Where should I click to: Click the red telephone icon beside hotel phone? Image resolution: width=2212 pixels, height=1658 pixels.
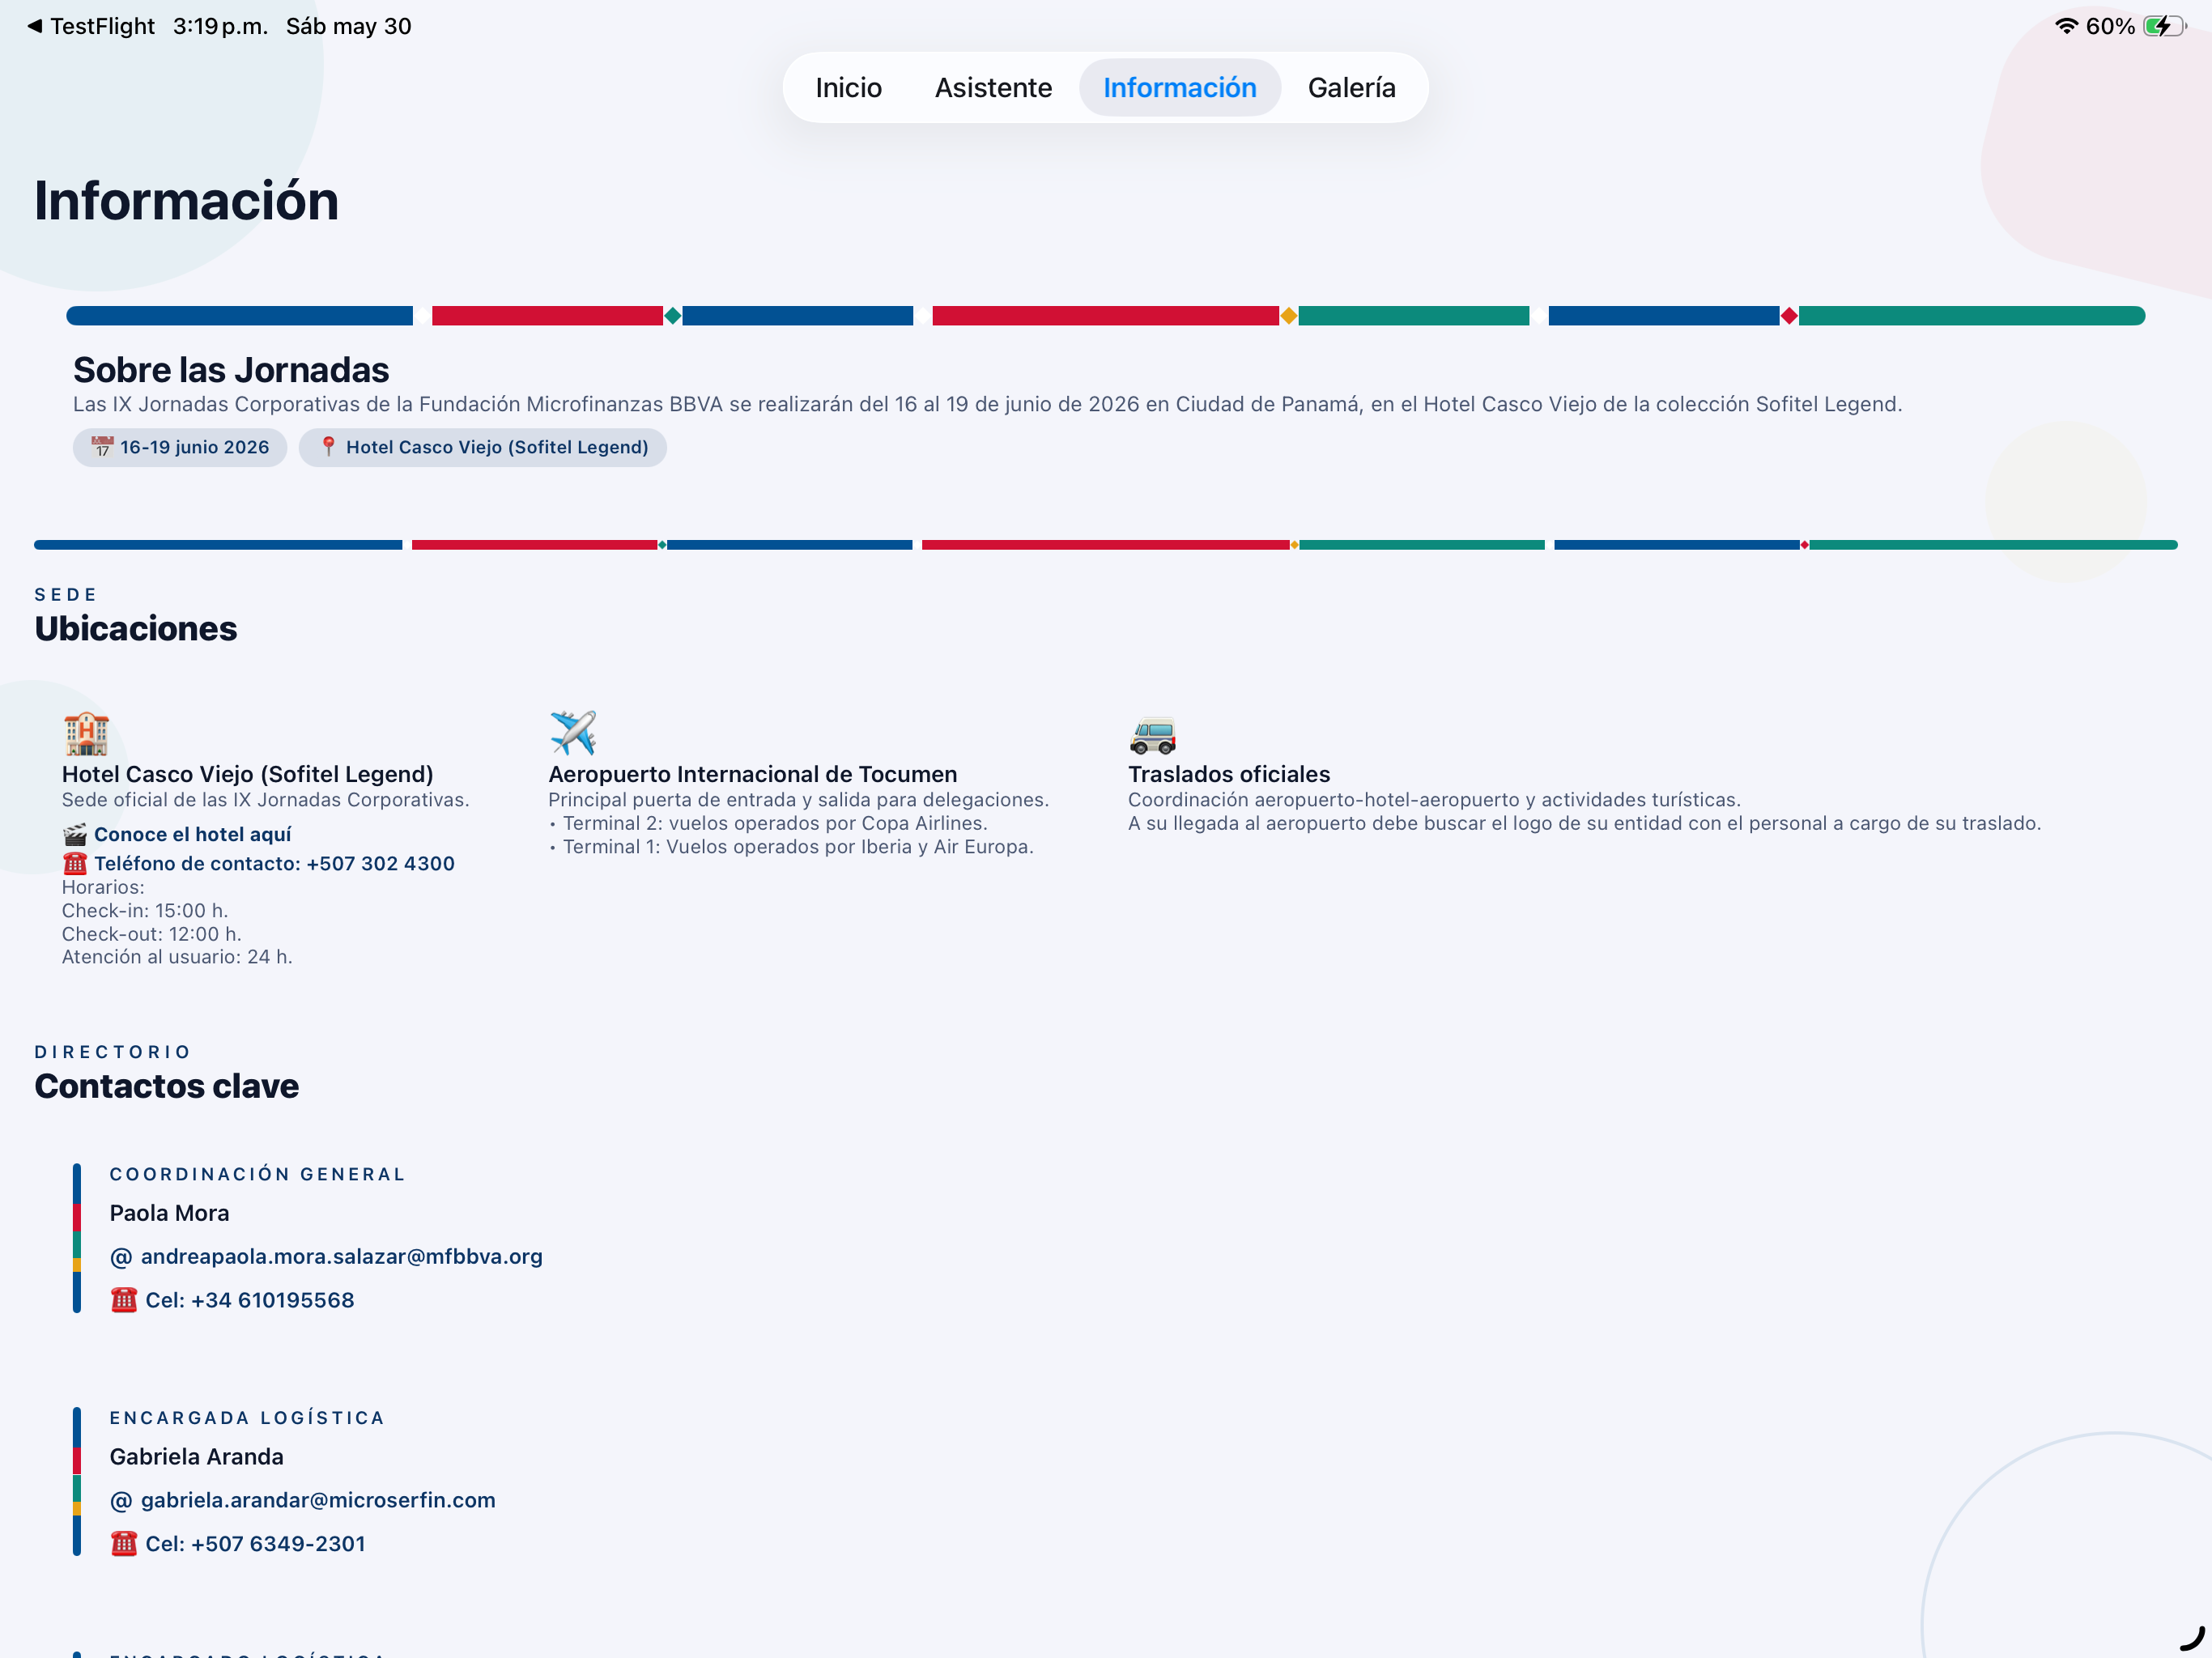coord(75,863)
